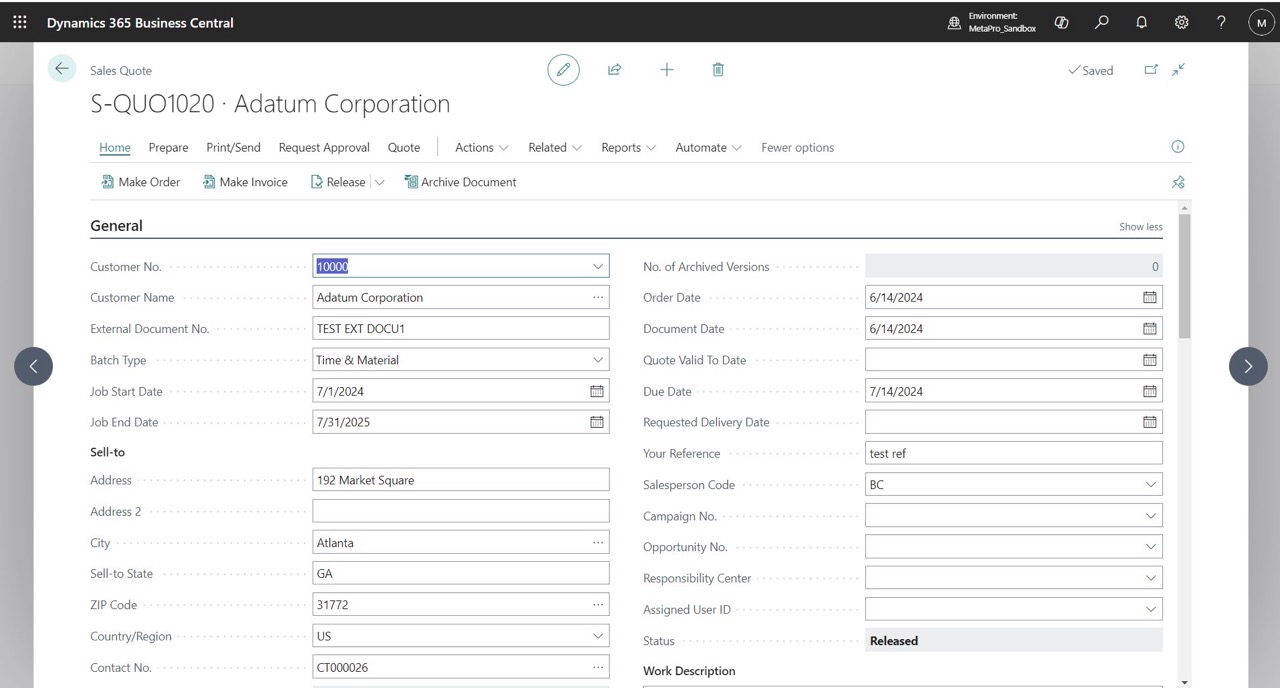Click the Edit pencil icon

[x=564, y=69]
